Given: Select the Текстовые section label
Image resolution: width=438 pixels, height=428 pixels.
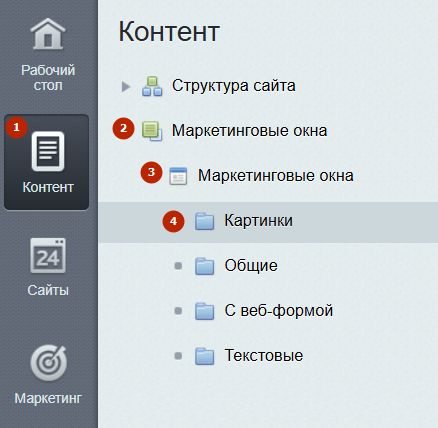Looking at the screenshot, I should pos(264,355).
